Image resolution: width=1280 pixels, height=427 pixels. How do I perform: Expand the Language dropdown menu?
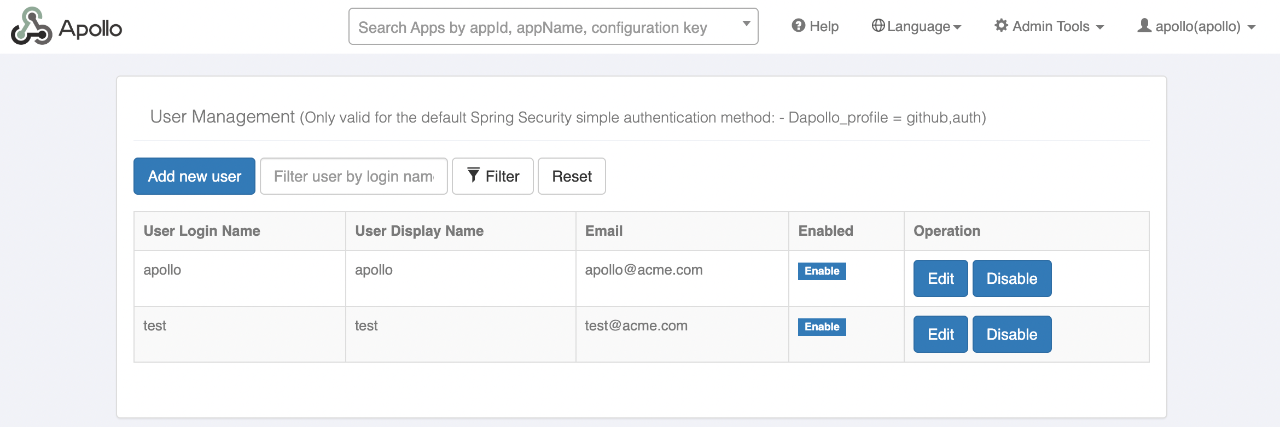click(916, 27)
